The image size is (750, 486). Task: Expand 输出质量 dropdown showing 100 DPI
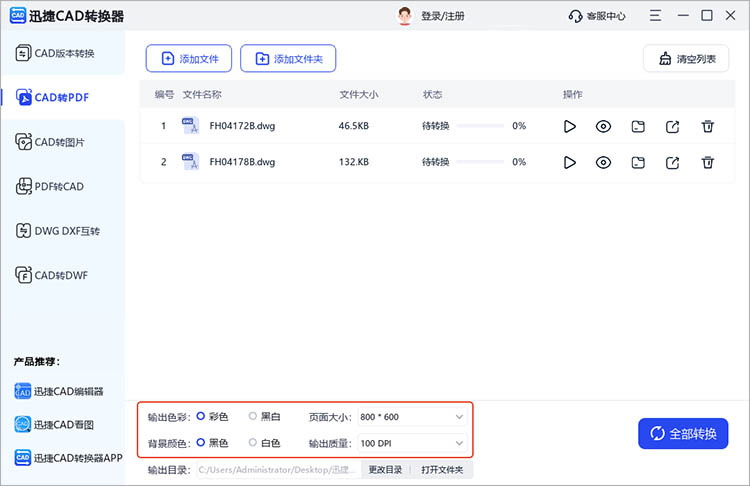click(x=412, y=443)
